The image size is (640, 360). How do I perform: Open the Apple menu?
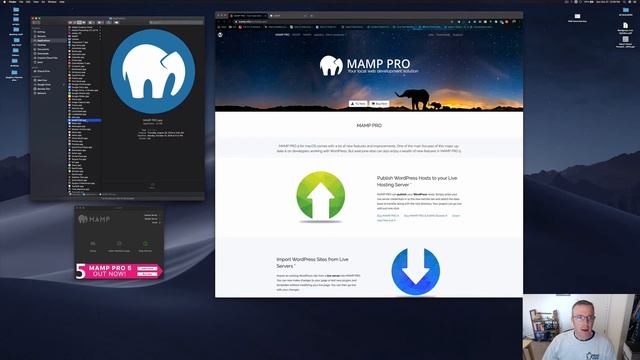pos(4,2)
